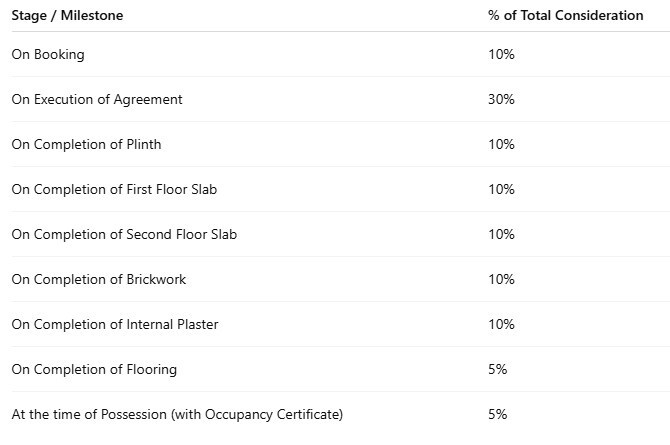Click the Stage / Milestone column header
The image size is (670, 445).
(67, 16)
